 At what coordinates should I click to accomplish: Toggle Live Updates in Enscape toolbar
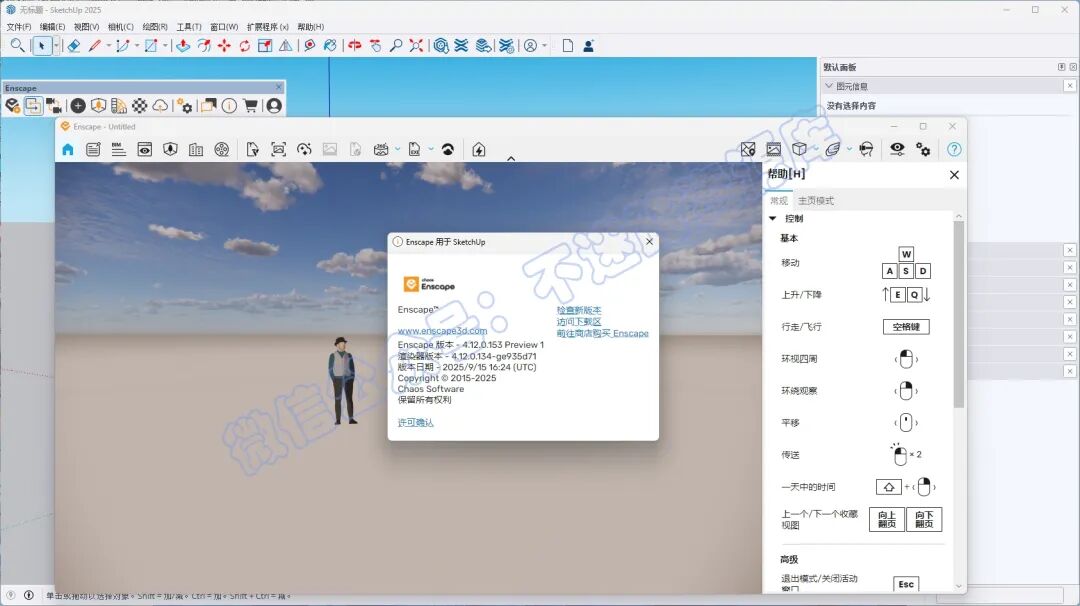[x=32, y=105]
